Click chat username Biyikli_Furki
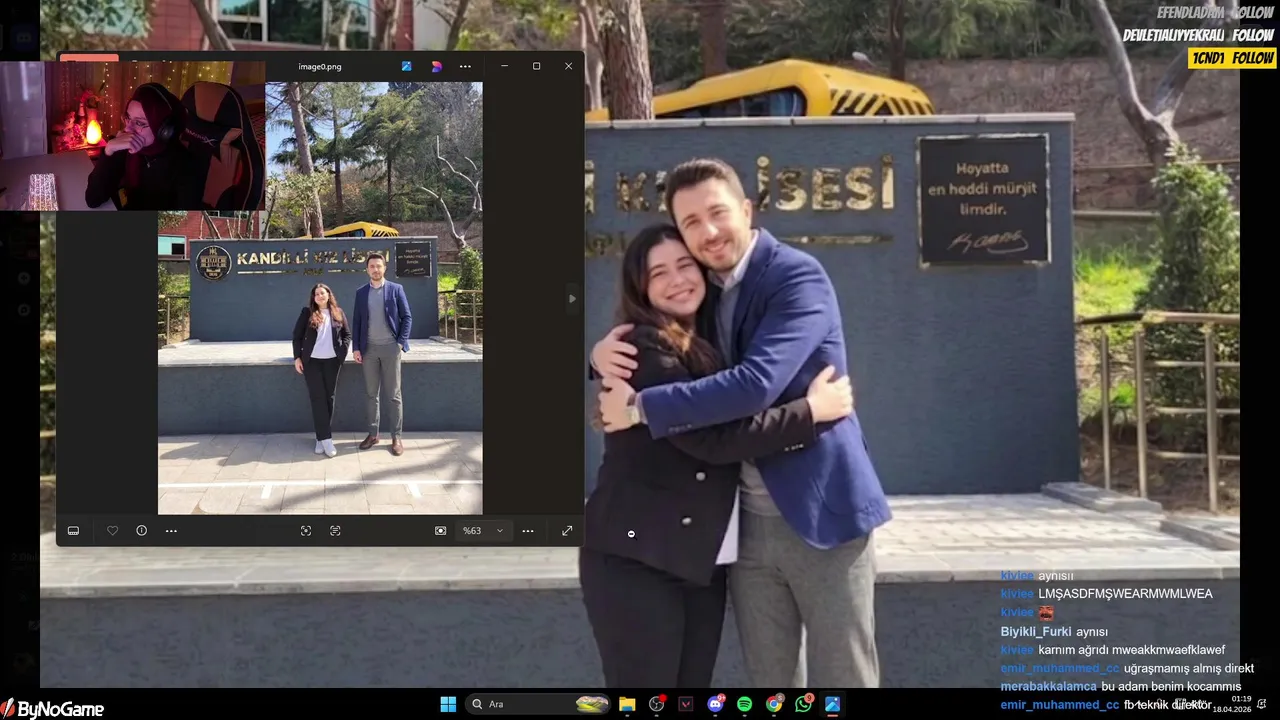Image resolution: width=1280 pixels, height=720 pixels. pyautogui.click(x=1036, y=632)
